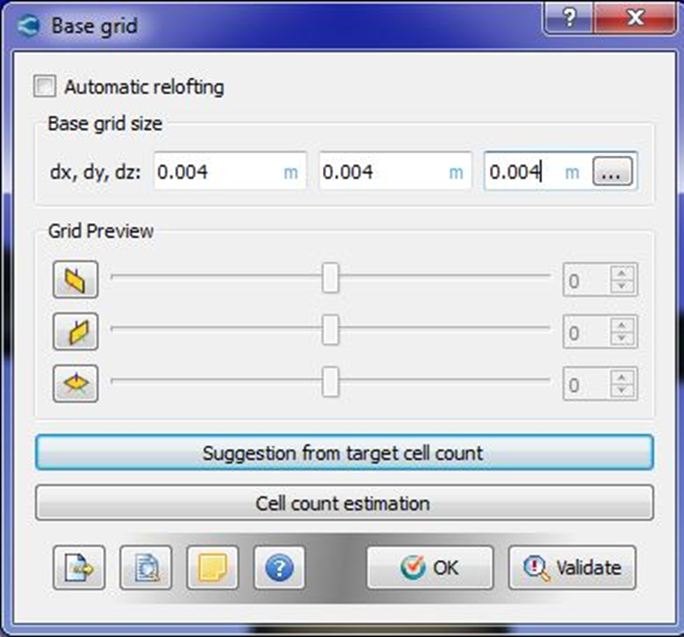Enable the Automatic relofting checkbox

[44, 86]
